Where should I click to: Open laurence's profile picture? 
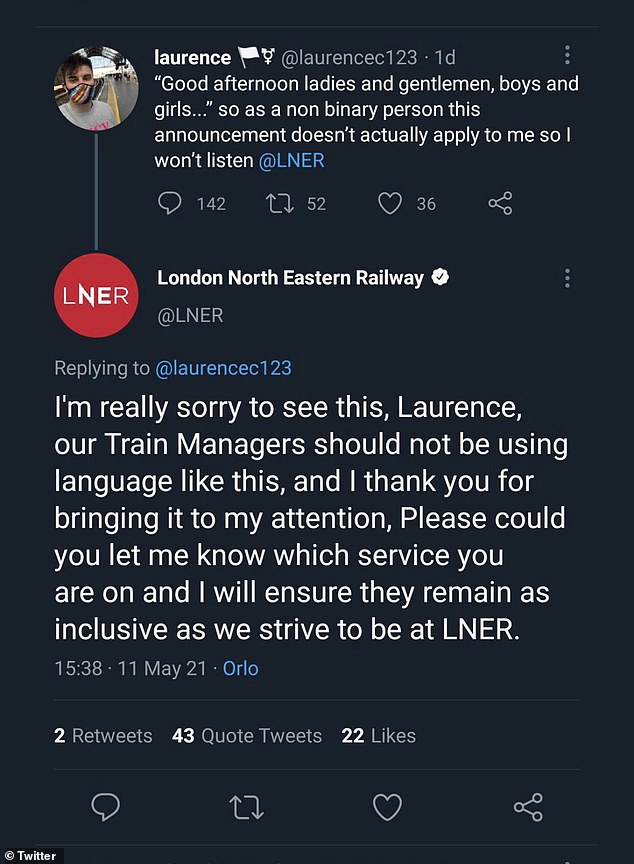[96, 88]
